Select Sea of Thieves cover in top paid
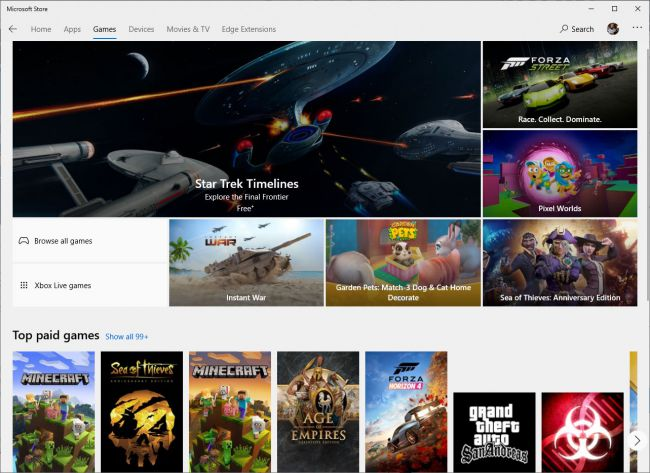The width and height of the screenshot is (650, 473). pos(142,412)
